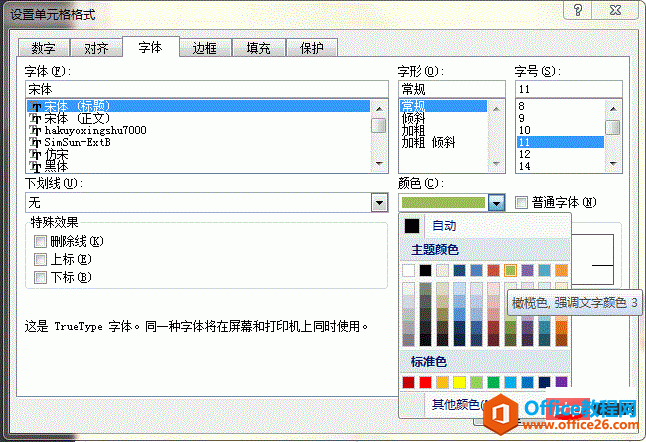Pick black theme color swatch
646x442 pixels.
(425, 270)
